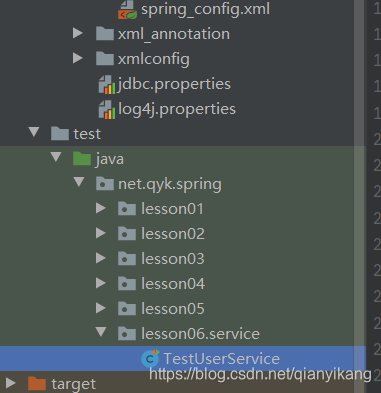The width and height of the screenshot is (381, 393).
Task: Expand the lesson04 package arrow
Action: [x=100, y=283]
